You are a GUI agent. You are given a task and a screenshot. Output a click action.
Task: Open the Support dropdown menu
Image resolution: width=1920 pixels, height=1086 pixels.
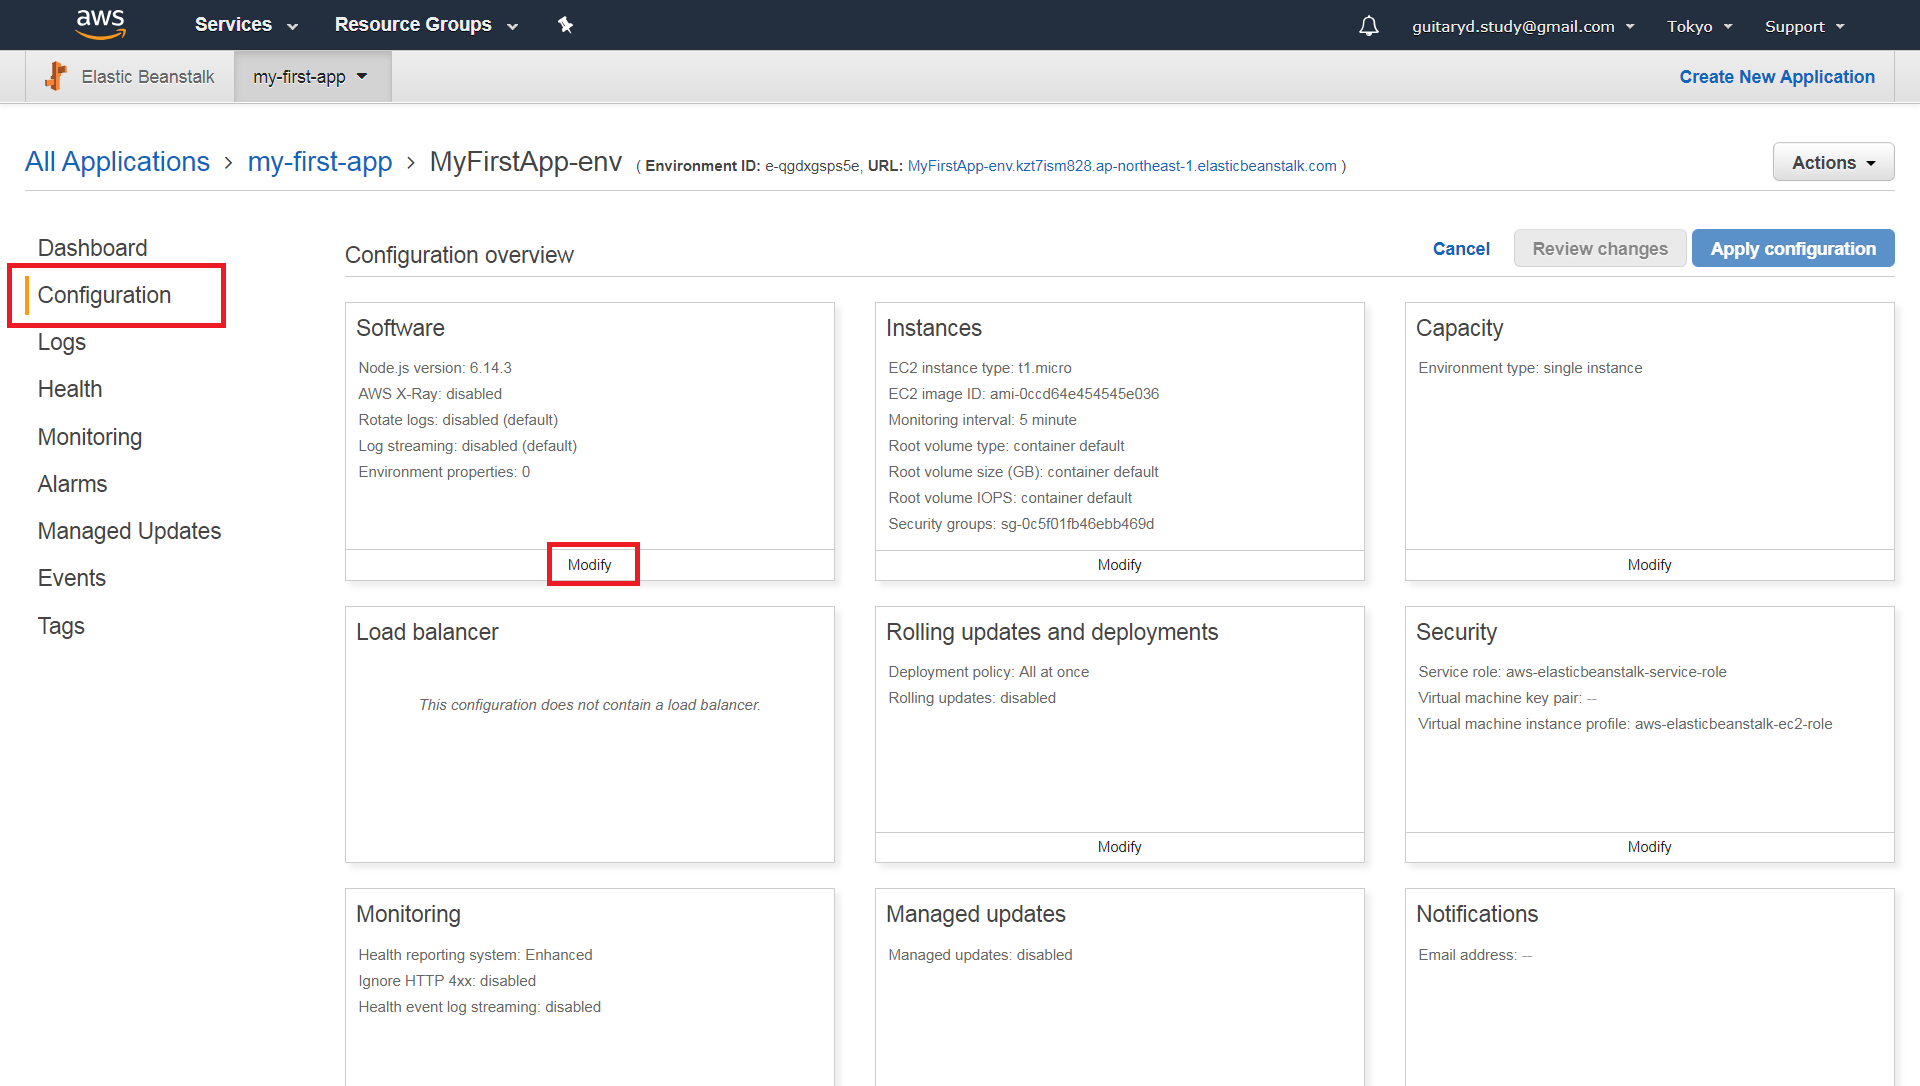point(1804,26)
